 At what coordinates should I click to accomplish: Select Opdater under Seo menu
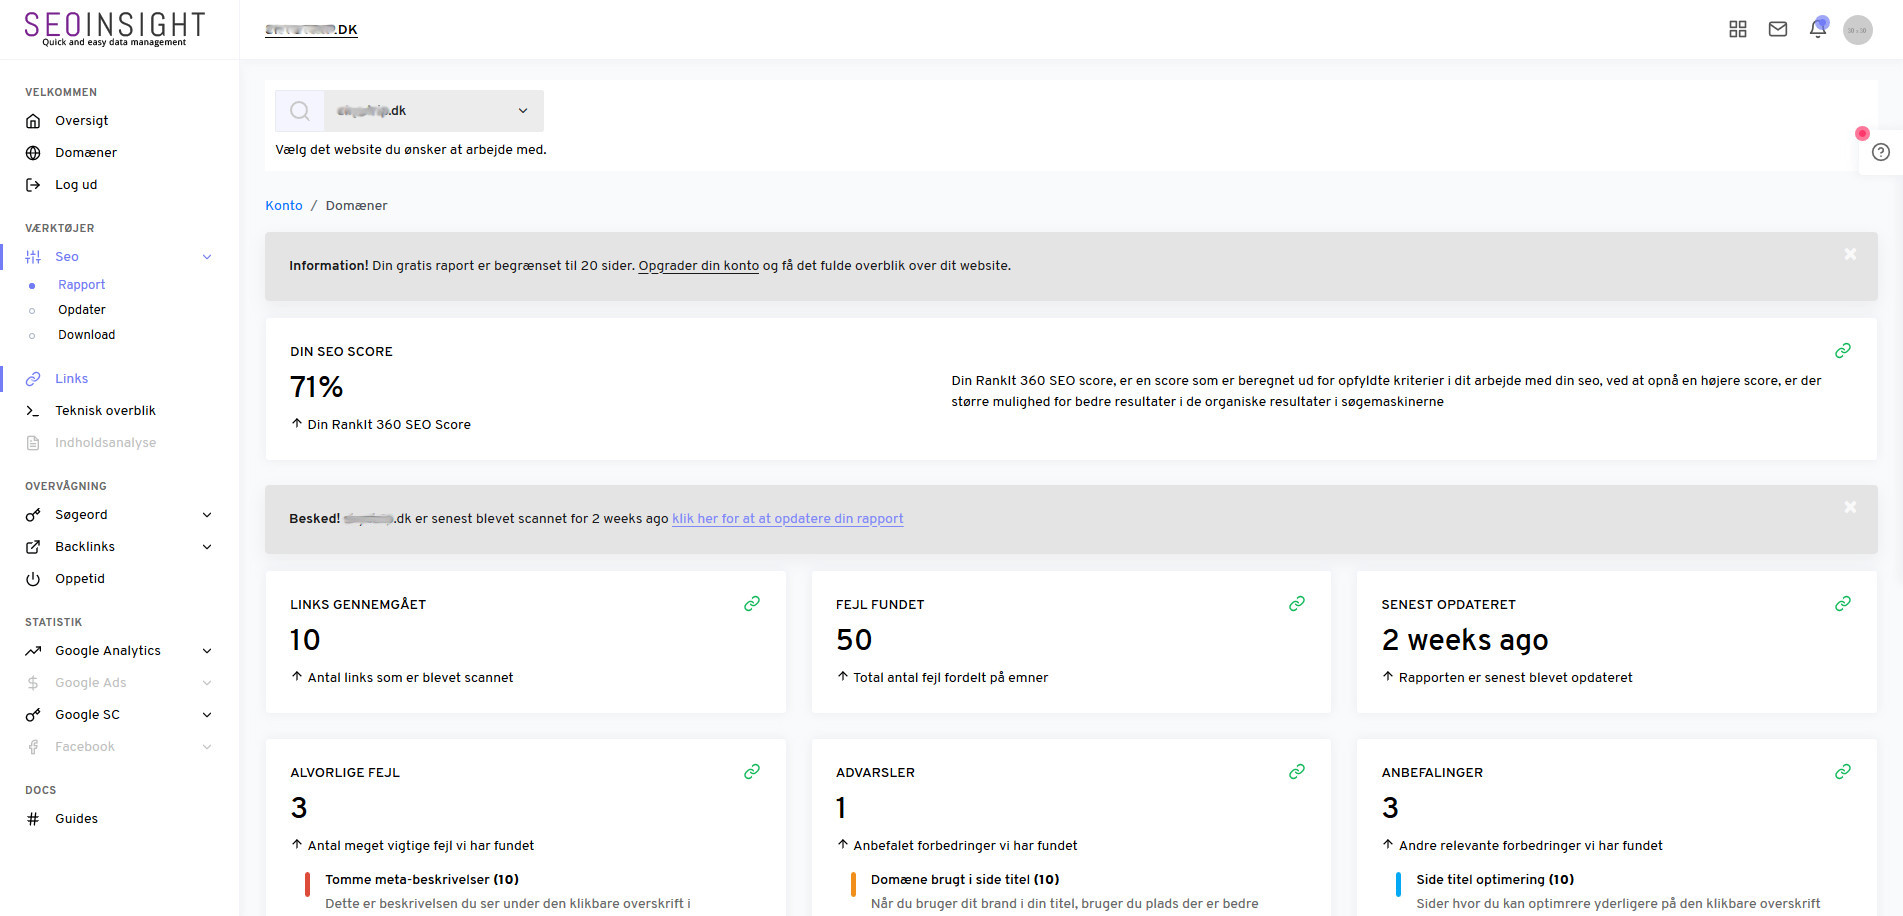[x=82, y=310]
